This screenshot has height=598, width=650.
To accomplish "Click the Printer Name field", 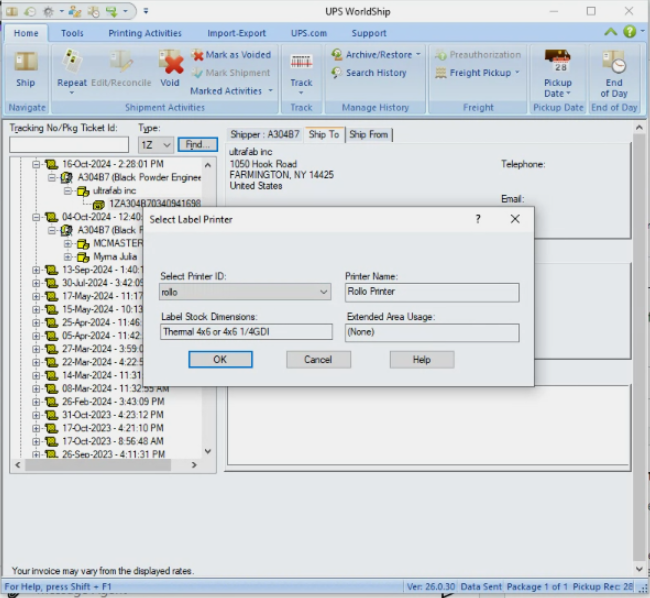I will pyautogui.click(x=432, y=292).
